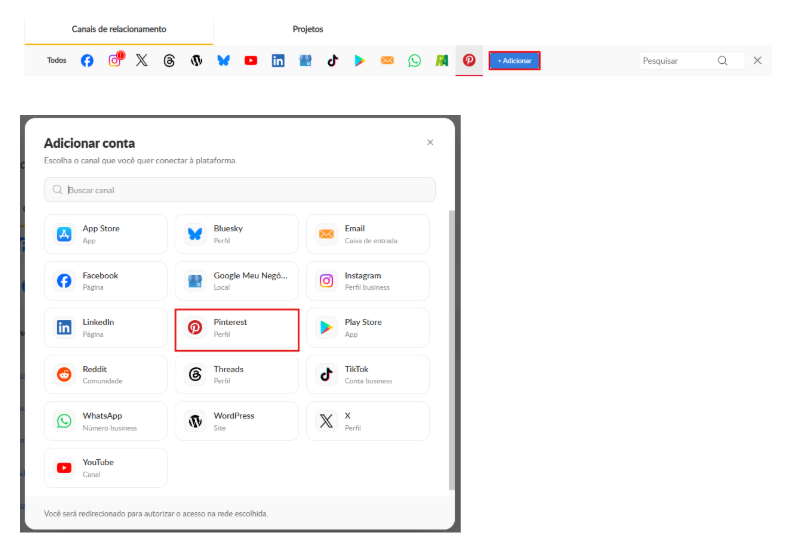The image size is (792, 542).
Task: Choose the WordPress Site card
Action: click(x=237, y=421)
